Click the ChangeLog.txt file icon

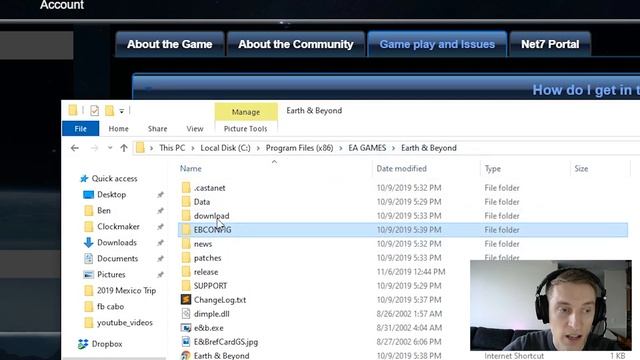coord(186,300)
